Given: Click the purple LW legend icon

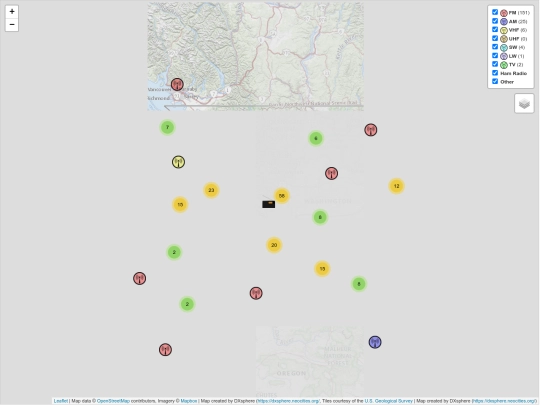Looking at the screenshot, I should (504, 56).
